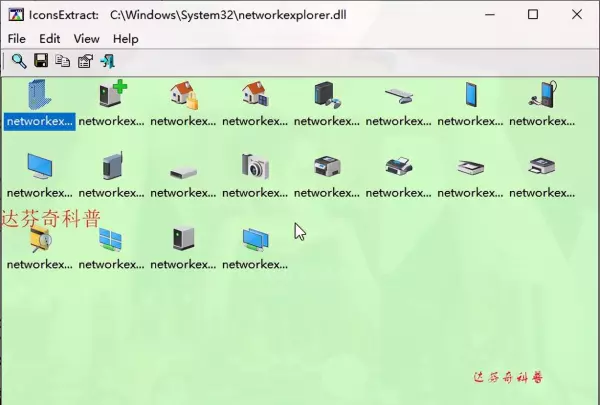Click the Exit door toolbar button

108,61
